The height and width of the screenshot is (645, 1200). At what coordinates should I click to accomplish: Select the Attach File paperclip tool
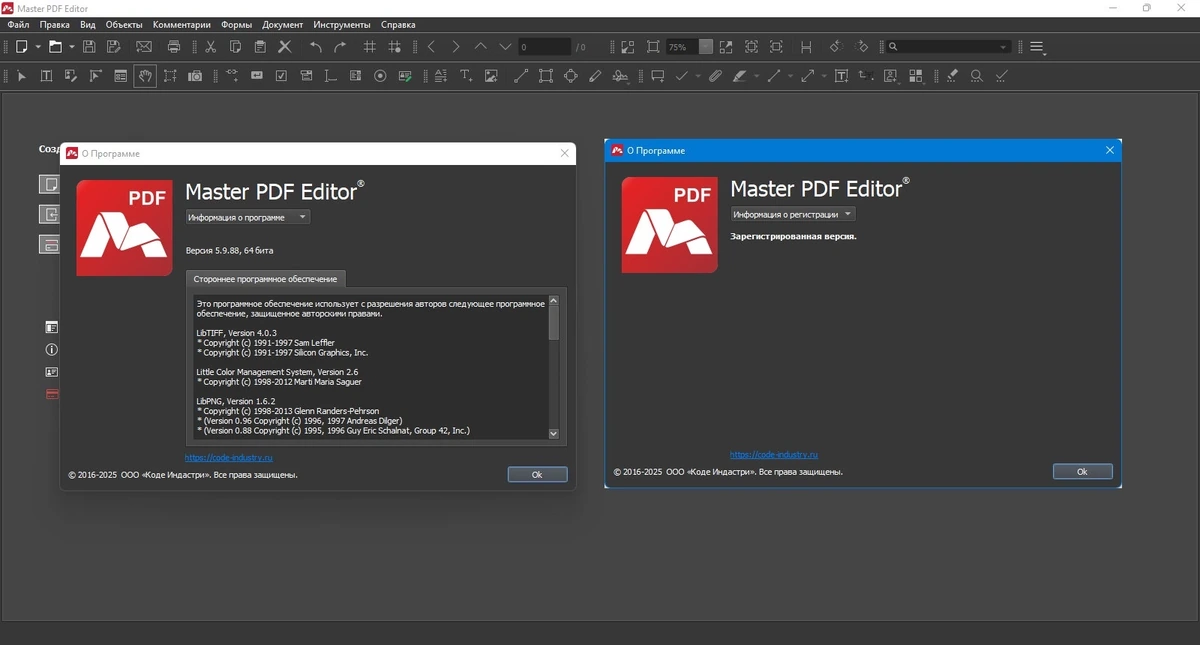(x=715, y=76)
